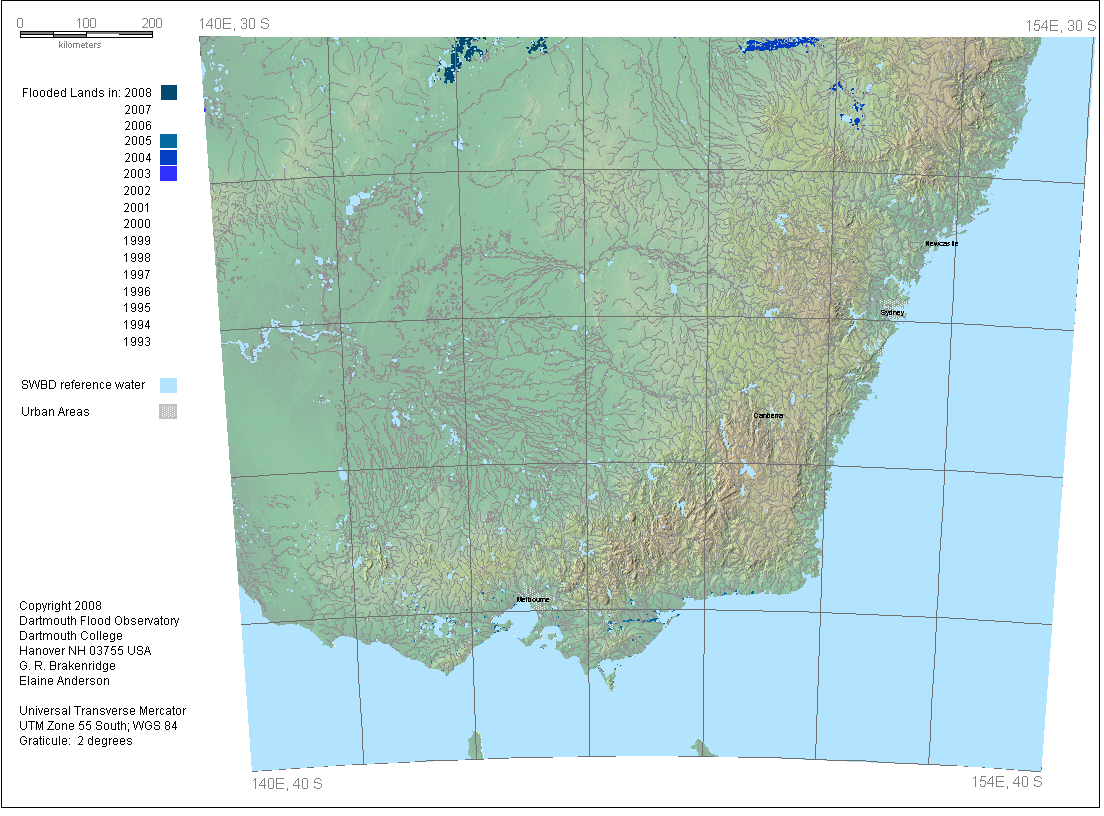Click the 1993 year in the legend
Image resolution: width=1104 pixels, height=816 pixels.
point(137,342)
